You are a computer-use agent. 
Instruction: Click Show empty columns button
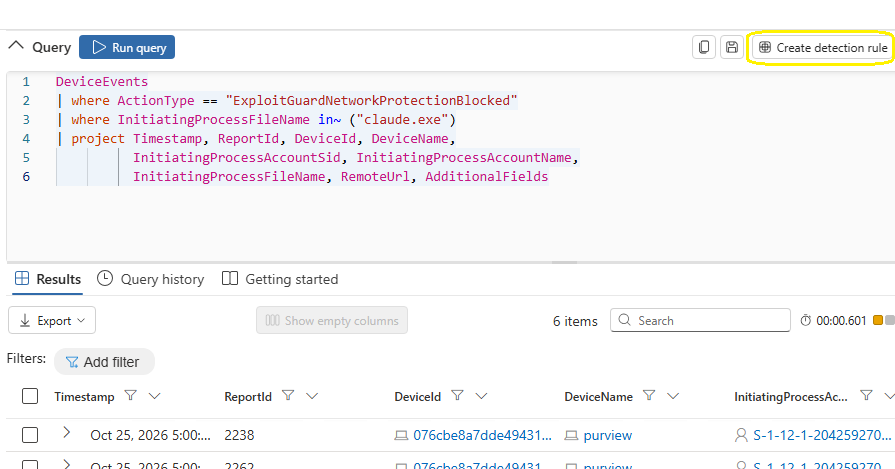(332, 321)
